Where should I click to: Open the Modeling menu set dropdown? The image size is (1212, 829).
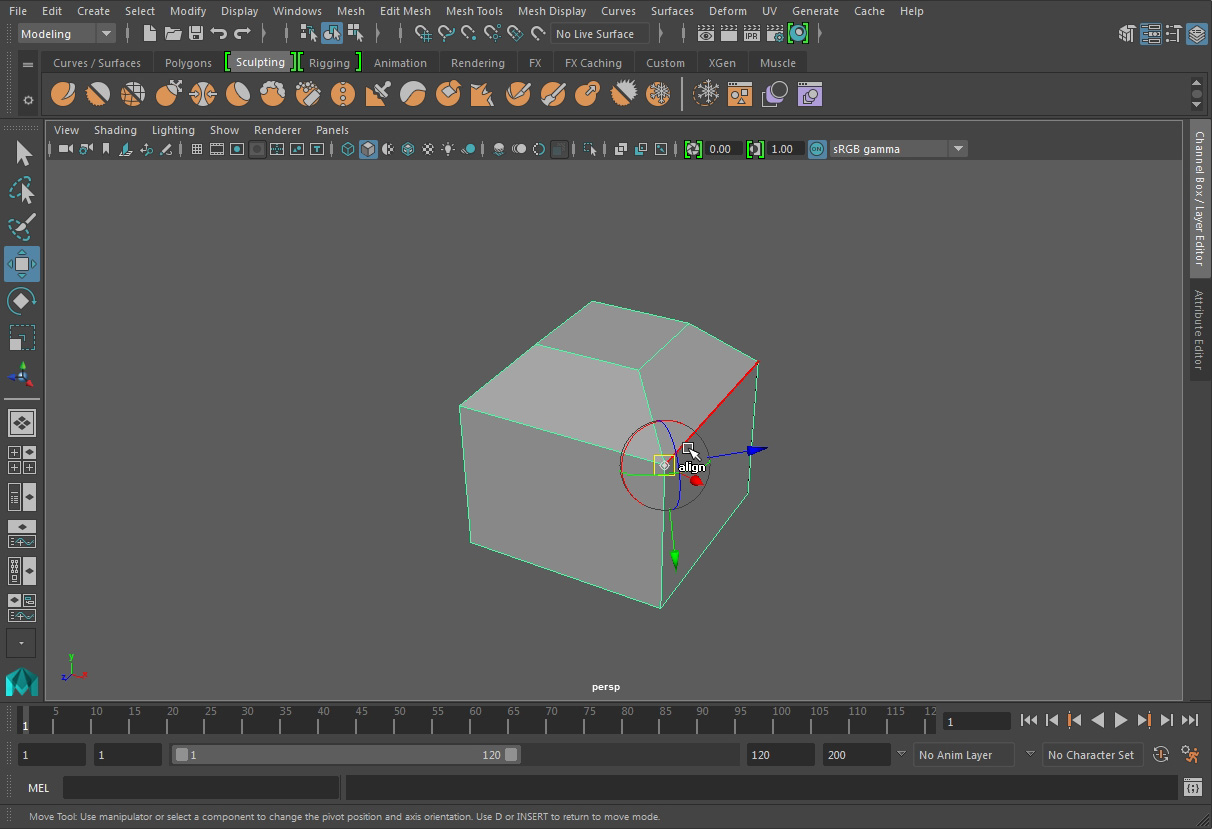(67, 34)
